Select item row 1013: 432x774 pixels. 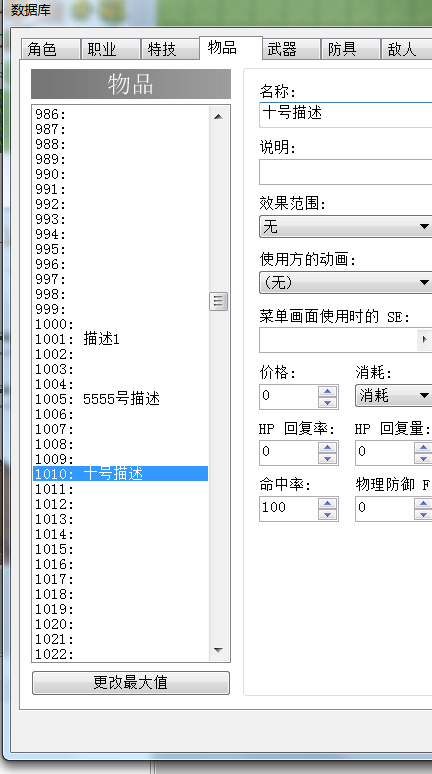click(x=120, y=519)
